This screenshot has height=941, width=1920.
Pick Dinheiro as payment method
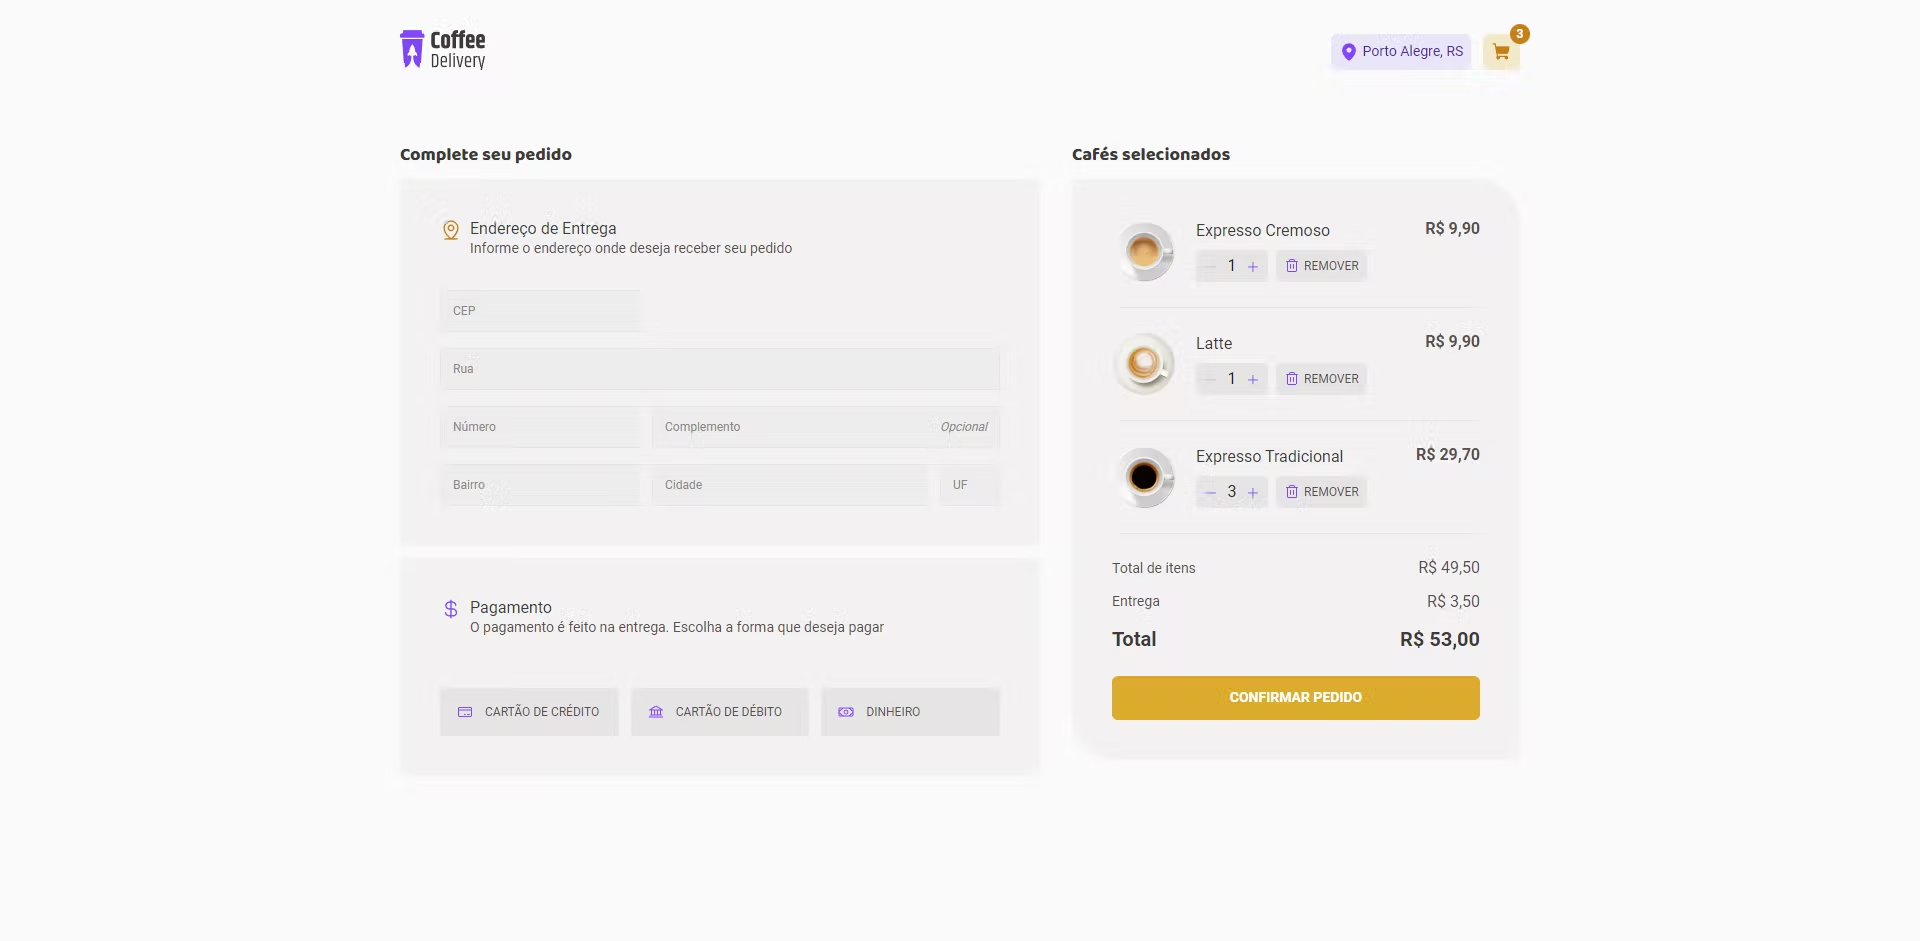910,712
